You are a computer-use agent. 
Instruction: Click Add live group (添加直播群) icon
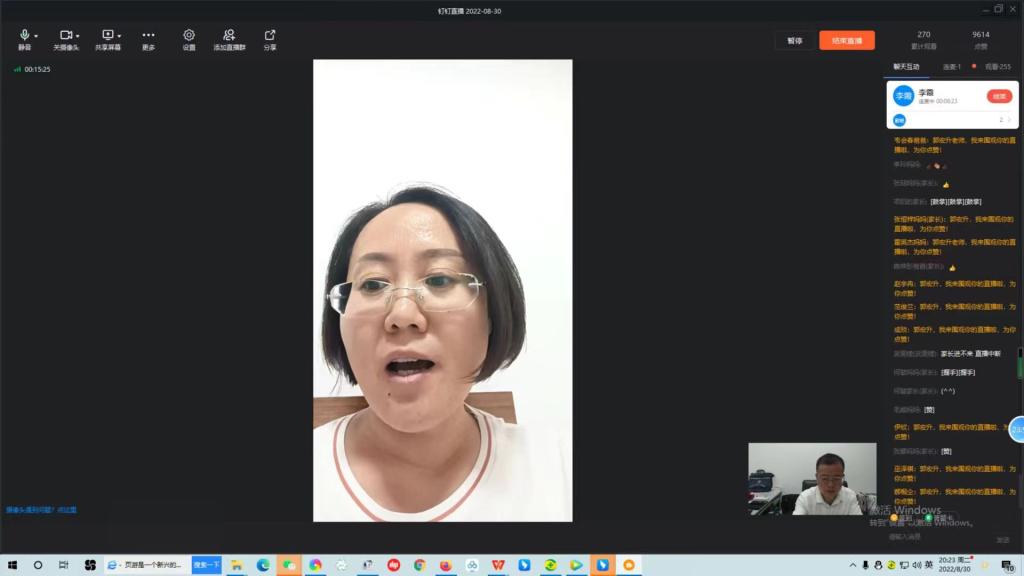pos(229,39)
